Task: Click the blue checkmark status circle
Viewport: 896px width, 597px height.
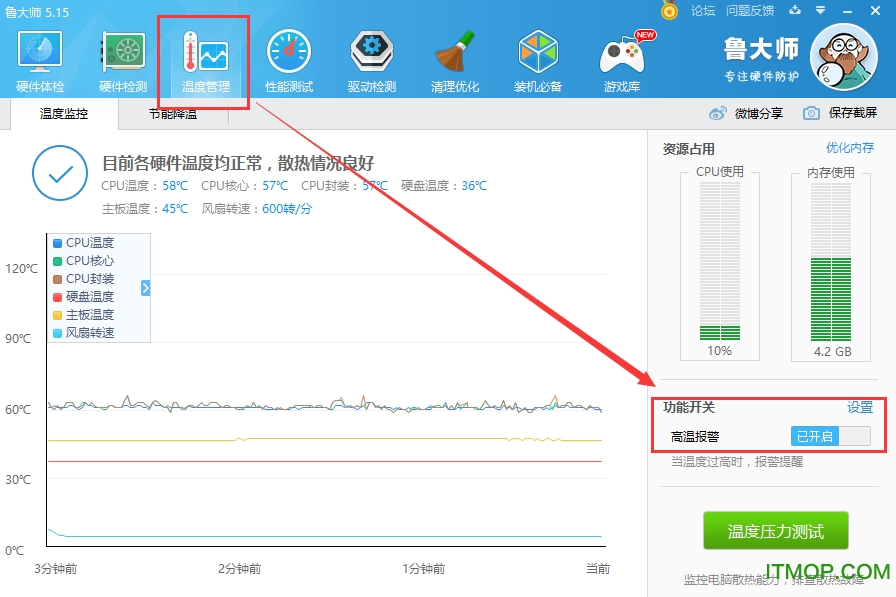Action: coord(60,173)
